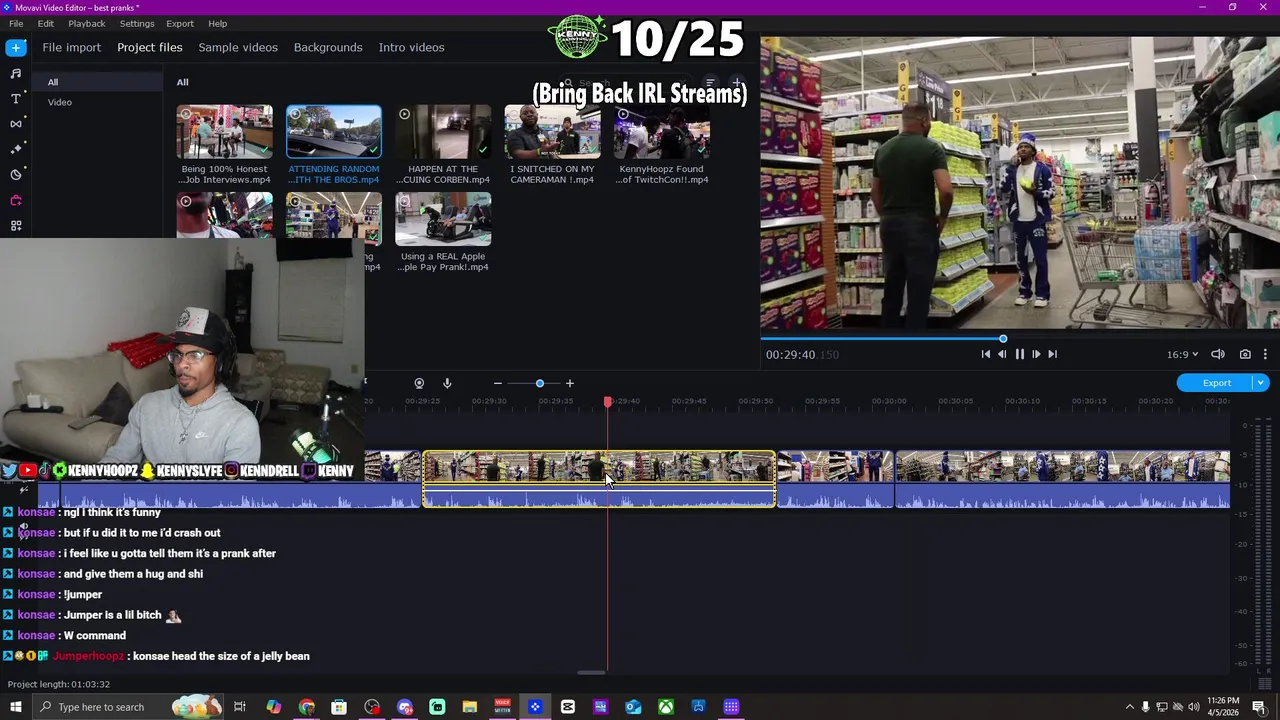Image resolution: width=1280 pixels, height=720 pixels.
Task: Click the taskbar search box
Action: pos(130,707)
